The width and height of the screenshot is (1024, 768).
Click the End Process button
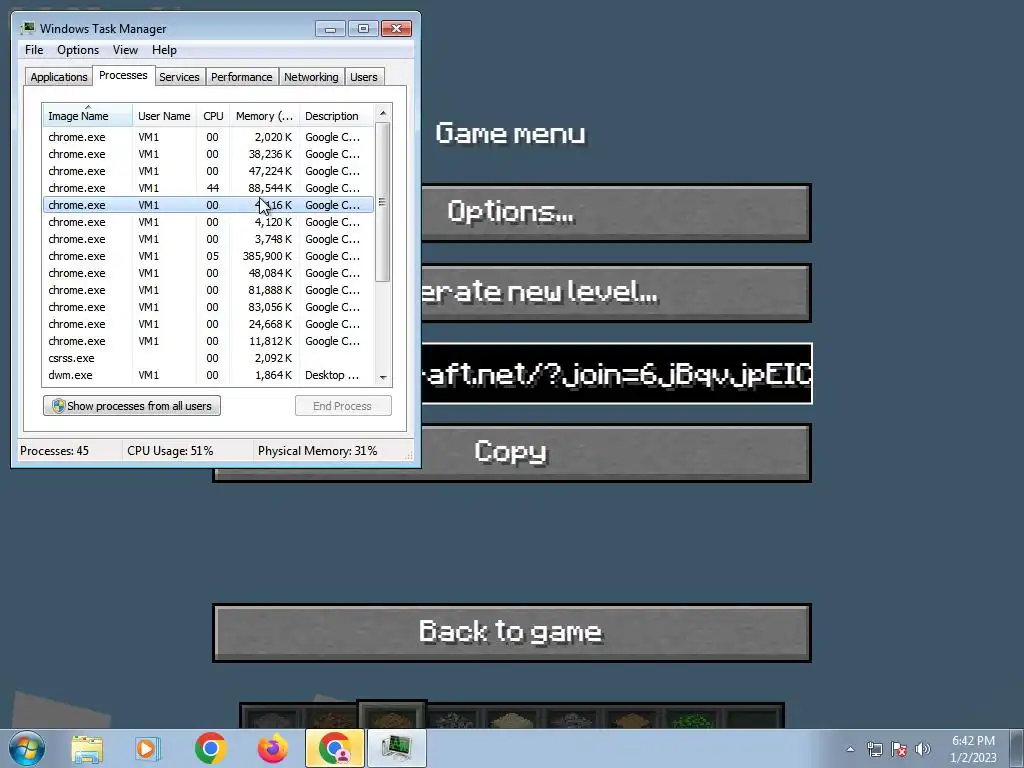[344, 406]
